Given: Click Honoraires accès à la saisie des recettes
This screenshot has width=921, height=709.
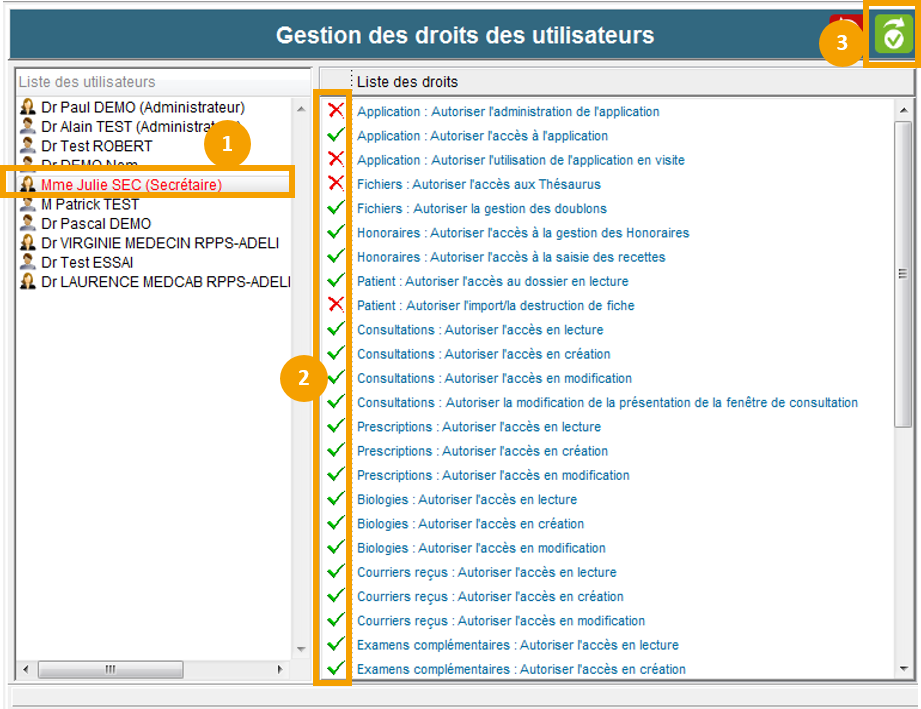Looking at the screenshot, I should (x=511, y=257).
